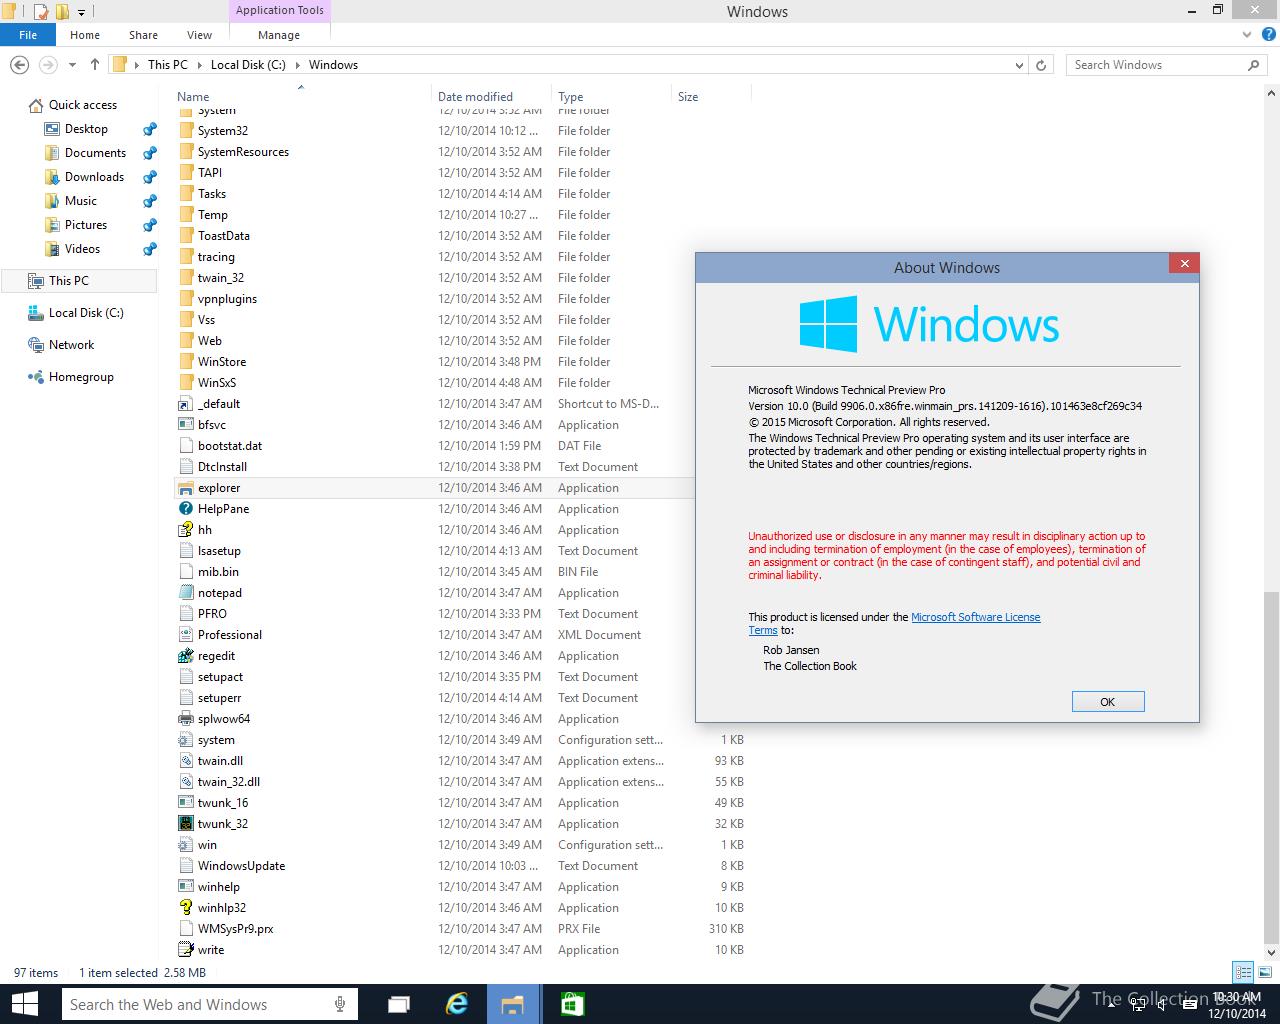The image size is (1280, 1024).
Task: Click the _default shortcut icon
Action: pyautogui.click(x=185, y=404)
